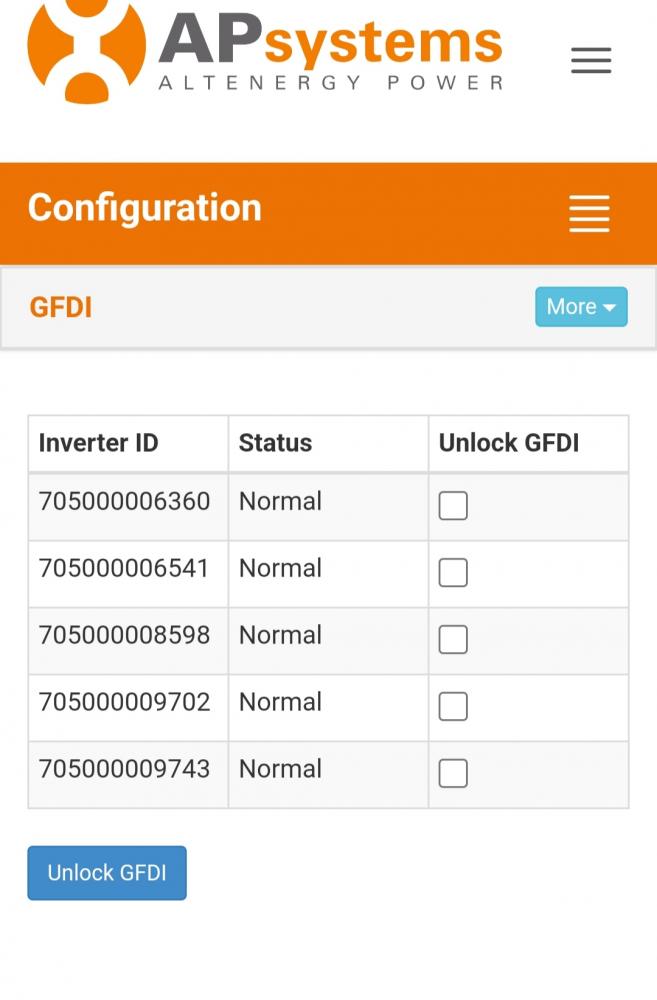The height and width of the screenshot is (1000, 657).
Task: Check Unlock GFDI for inverter 705000009743
Action: click(453, 774)
